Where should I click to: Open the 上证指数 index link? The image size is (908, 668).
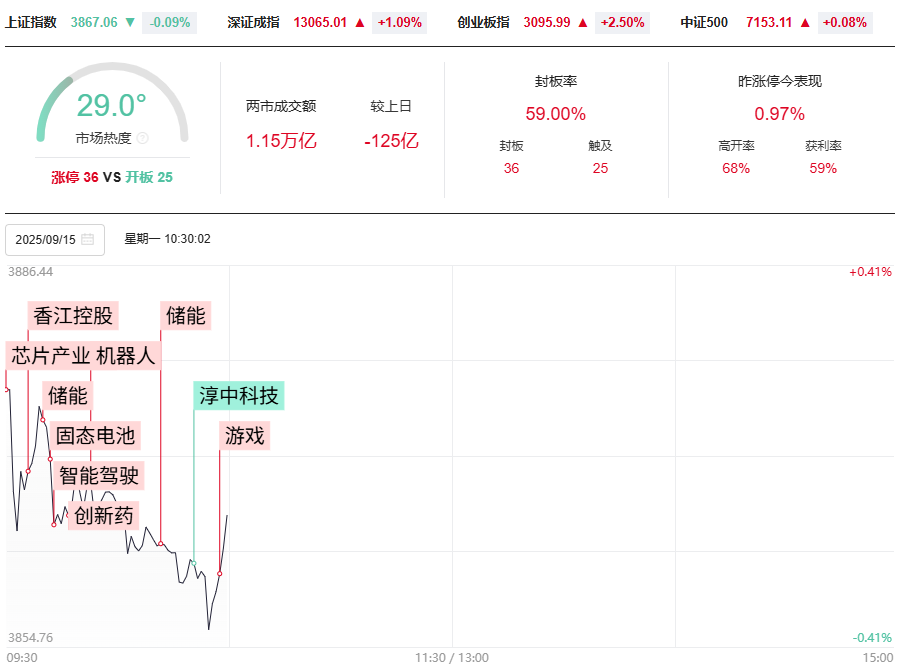pyautogui.click(x=31, y=22)
